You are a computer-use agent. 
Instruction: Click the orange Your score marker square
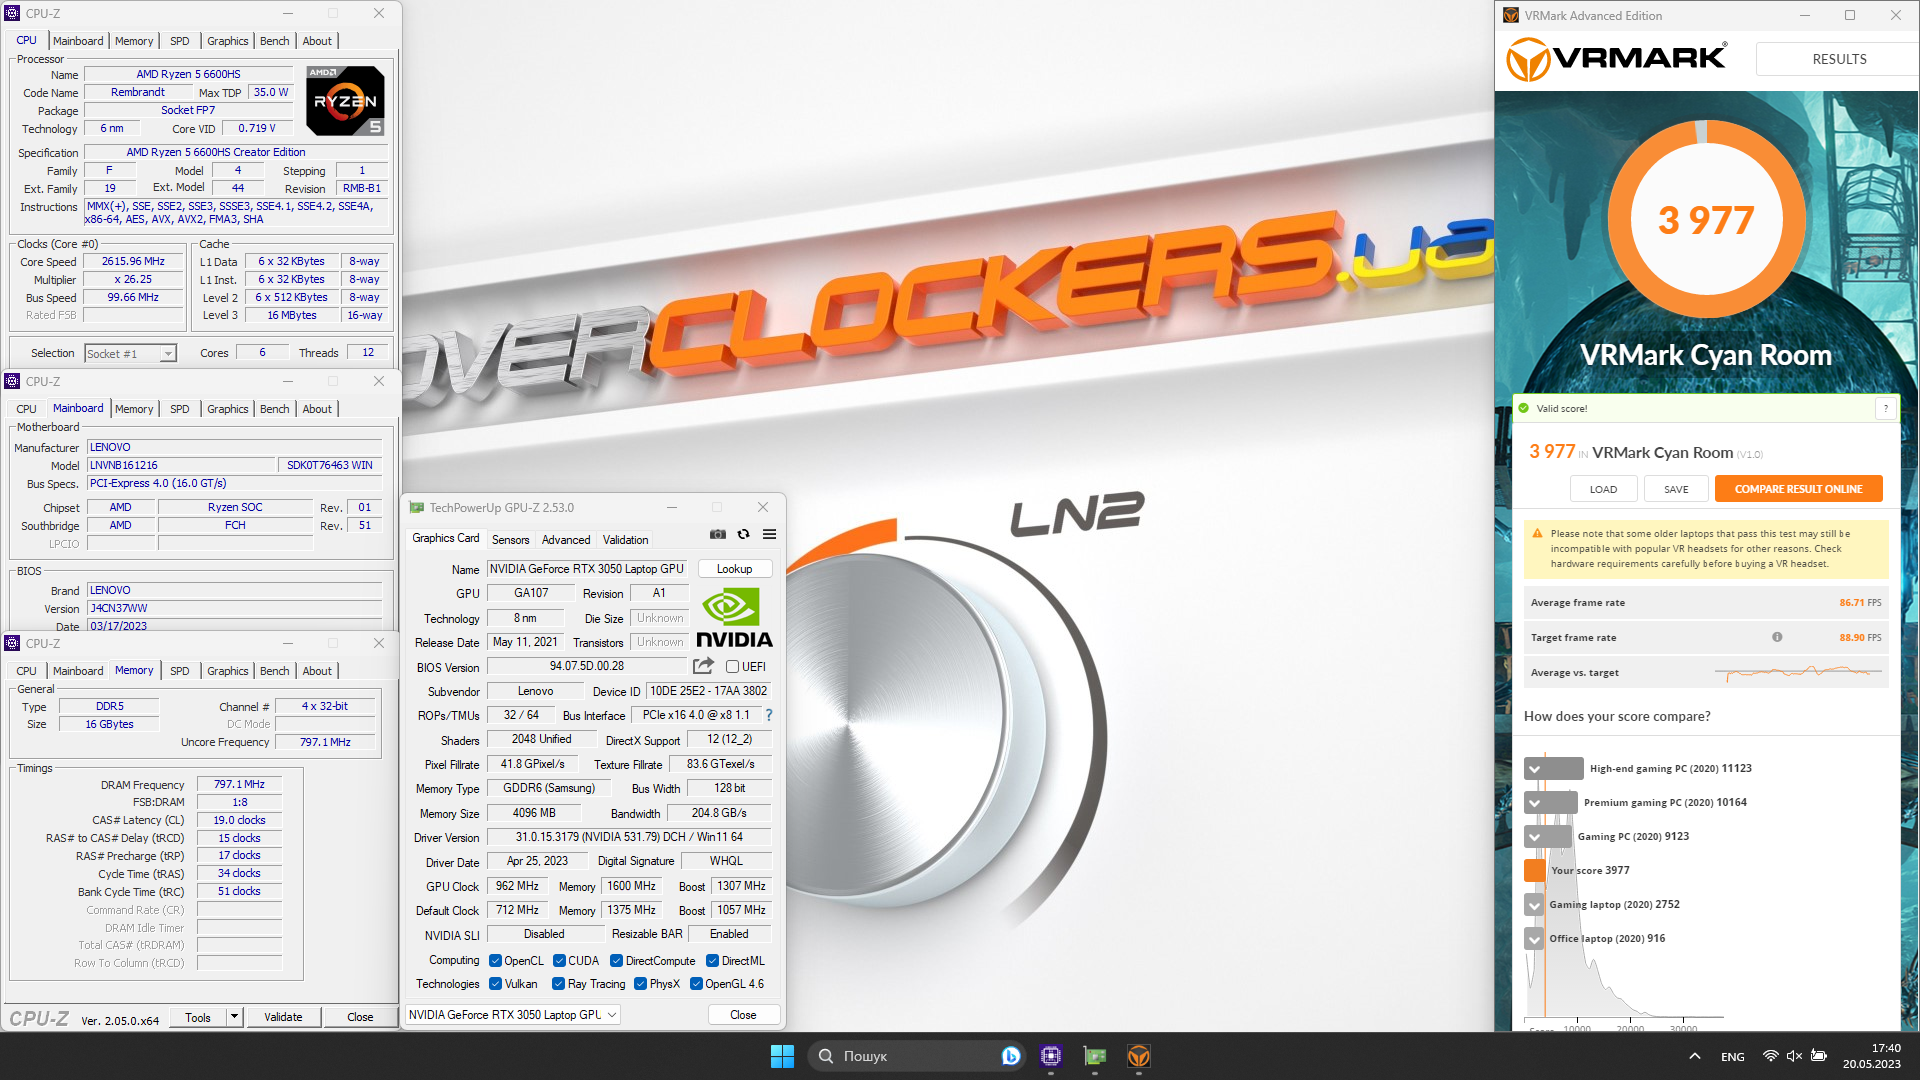(1535, 870)
